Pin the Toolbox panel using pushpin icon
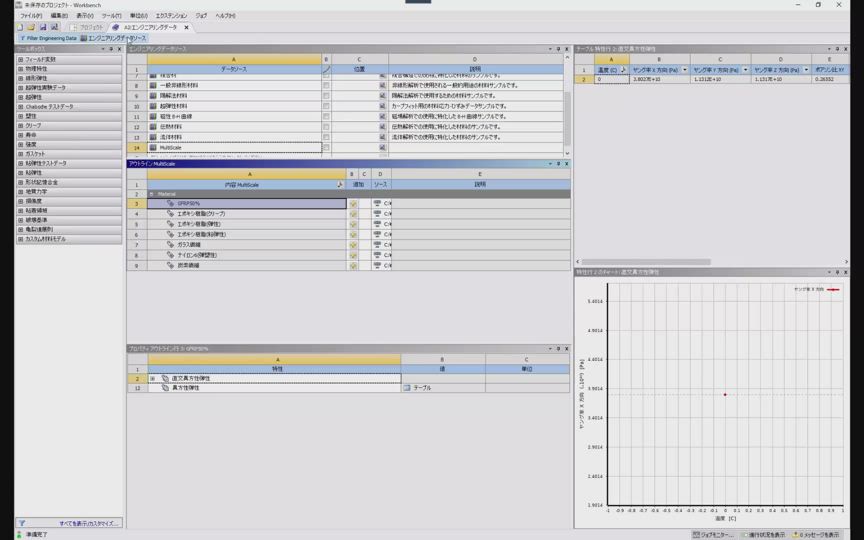Screen dimensions: 864x540 click(x=111, y=49)
